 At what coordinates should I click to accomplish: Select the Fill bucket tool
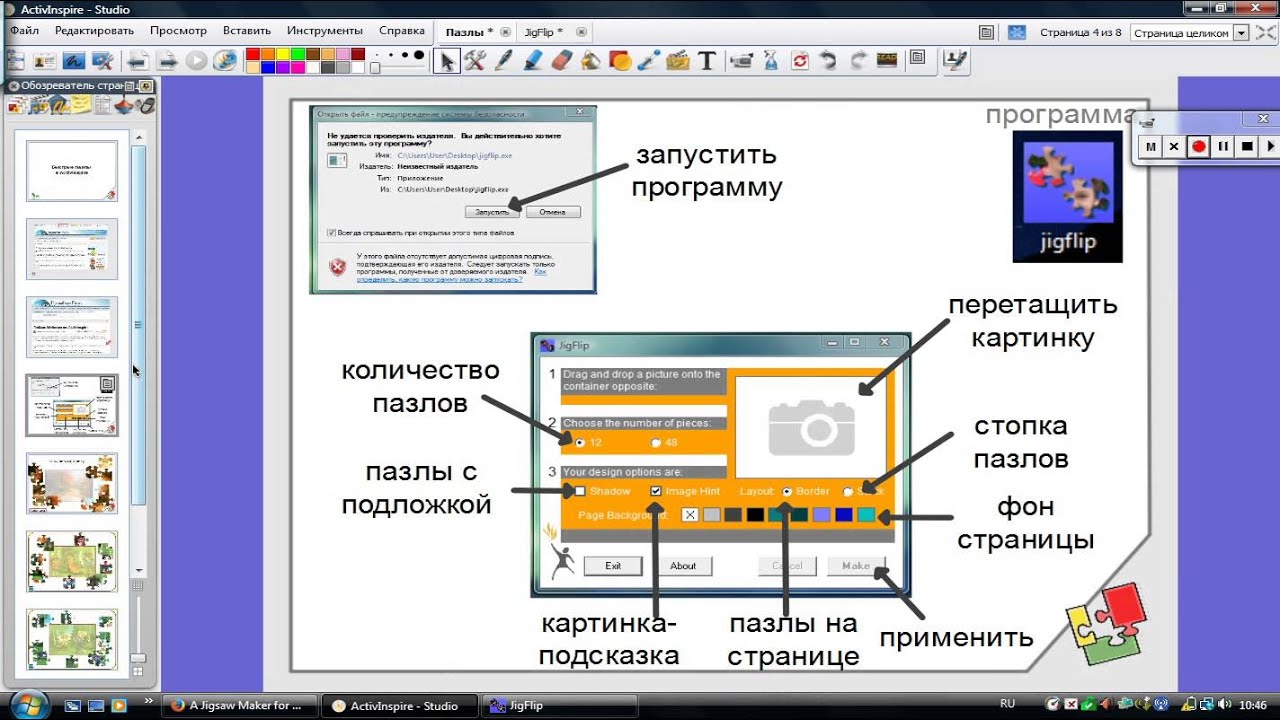click(x=590, y=61)
